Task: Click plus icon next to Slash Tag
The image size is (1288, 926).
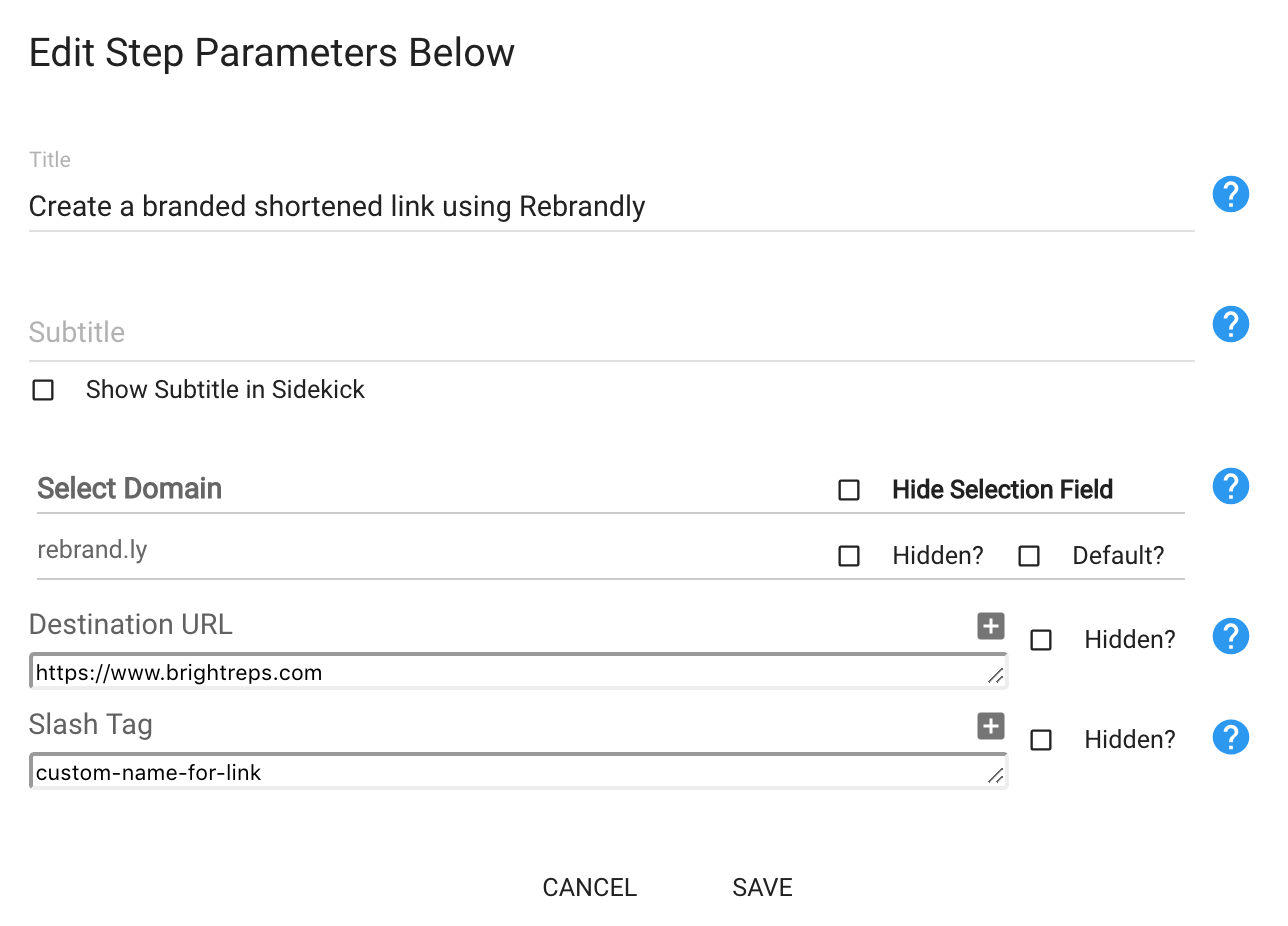Action: pyautogui.click(x=991, y=726)
